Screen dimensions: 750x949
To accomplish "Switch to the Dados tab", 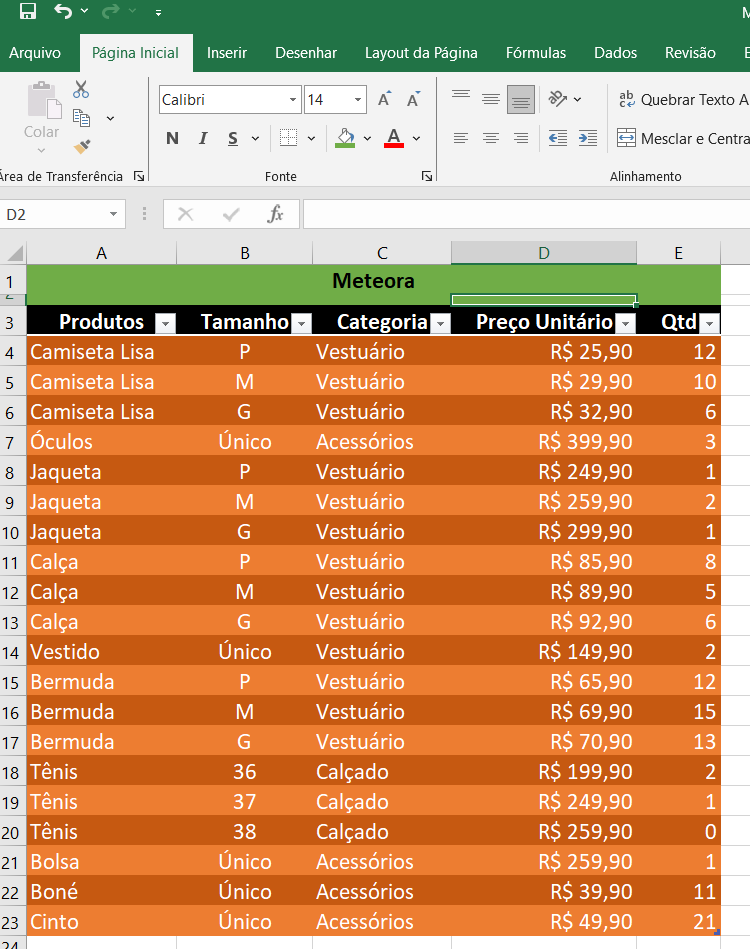I will coord(616,53).
